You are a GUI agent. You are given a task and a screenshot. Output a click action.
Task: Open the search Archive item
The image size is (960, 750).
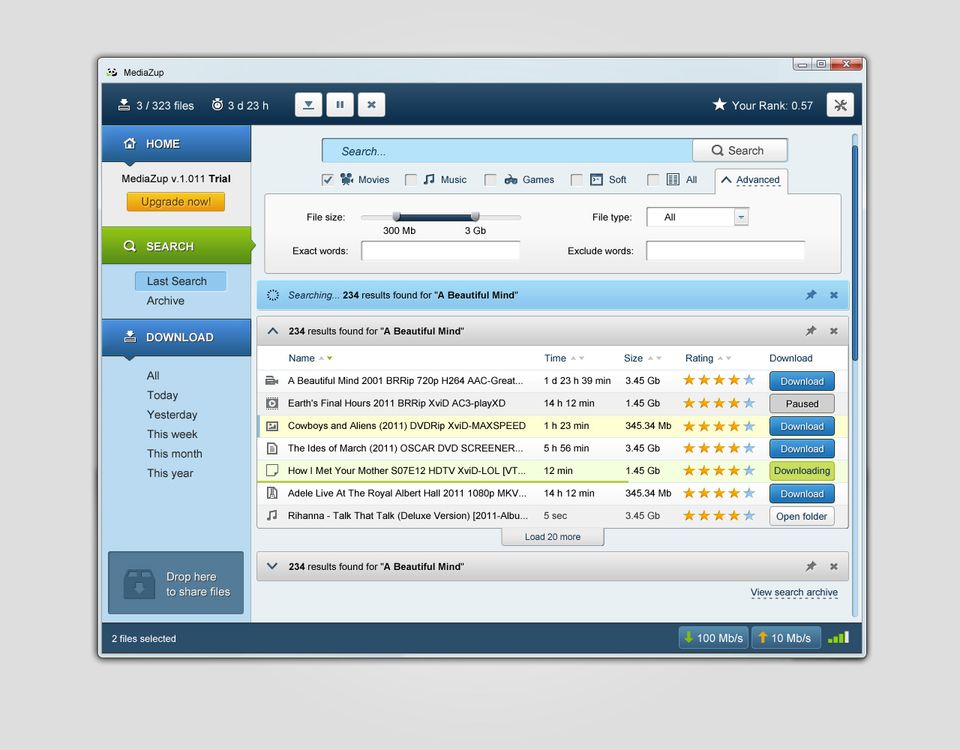pos(165,301)
